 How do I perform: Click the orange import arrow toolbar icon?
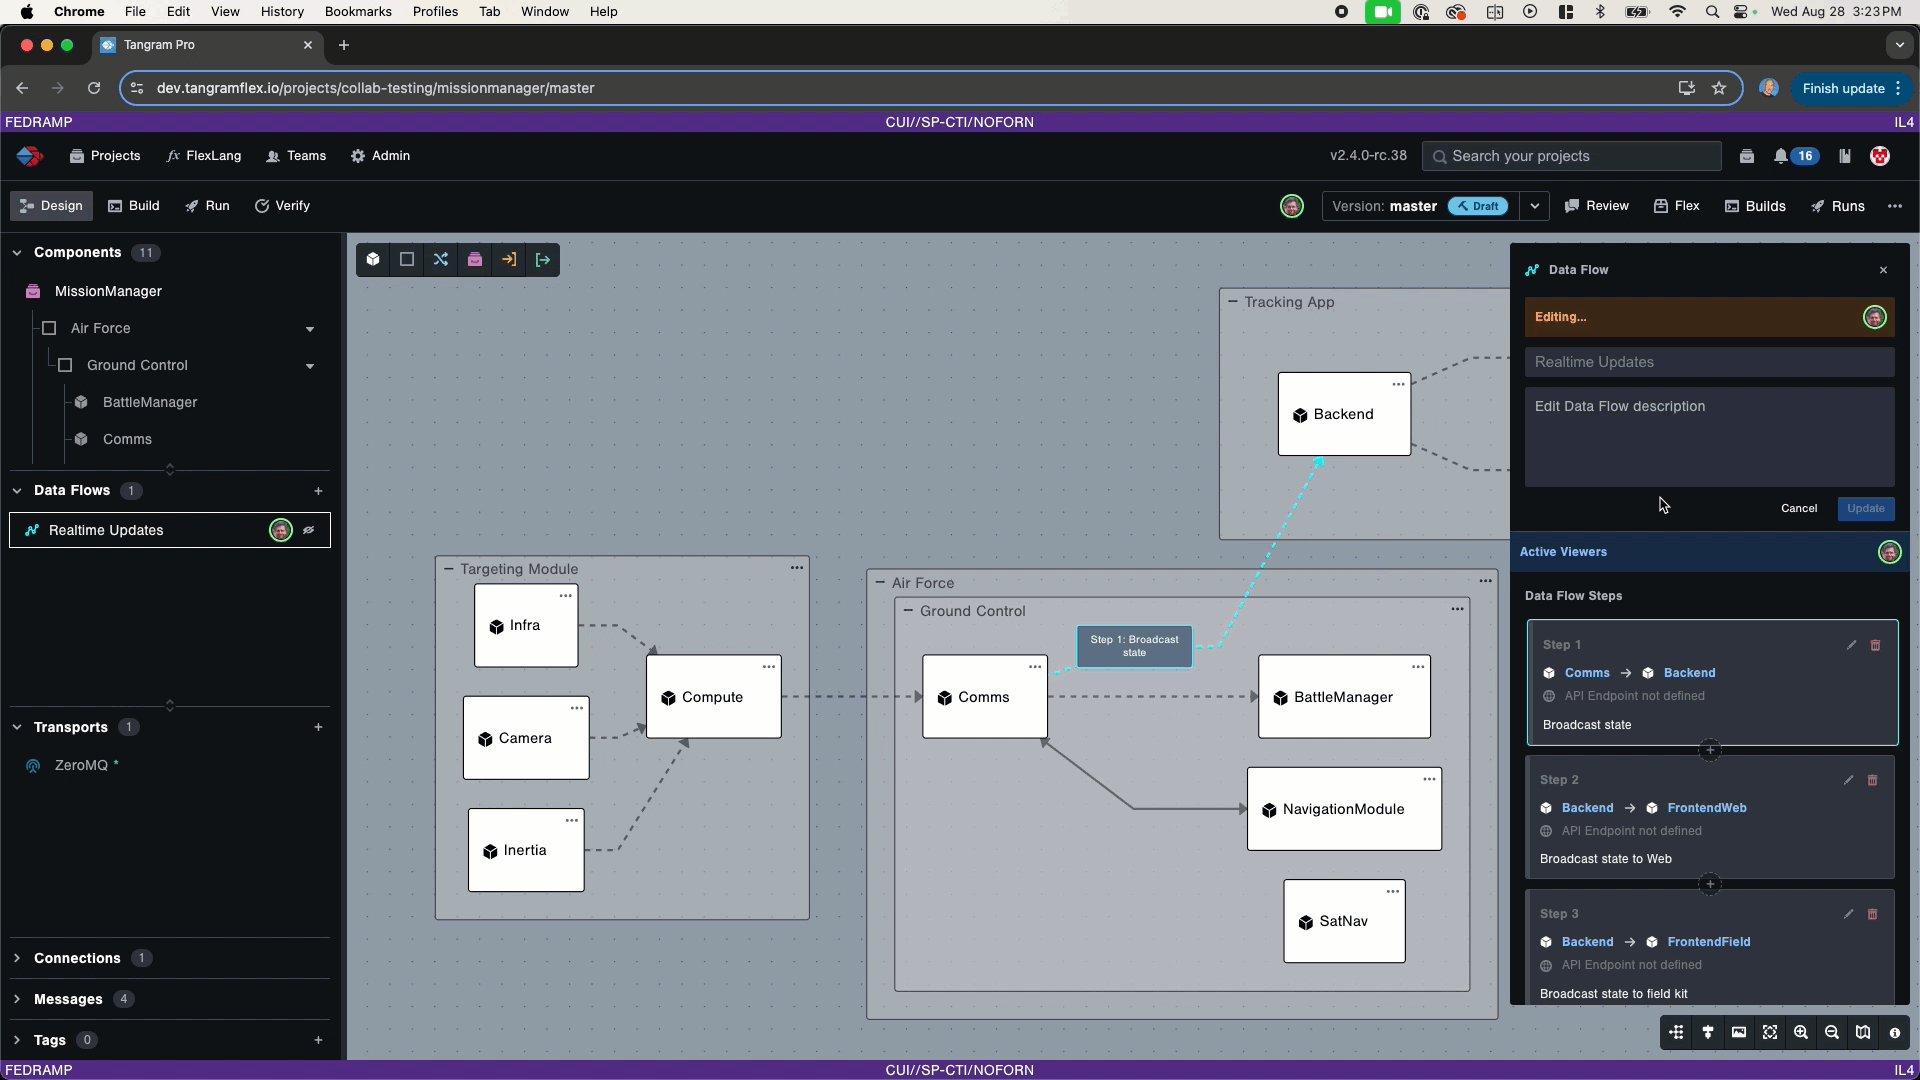coord(509,260)
